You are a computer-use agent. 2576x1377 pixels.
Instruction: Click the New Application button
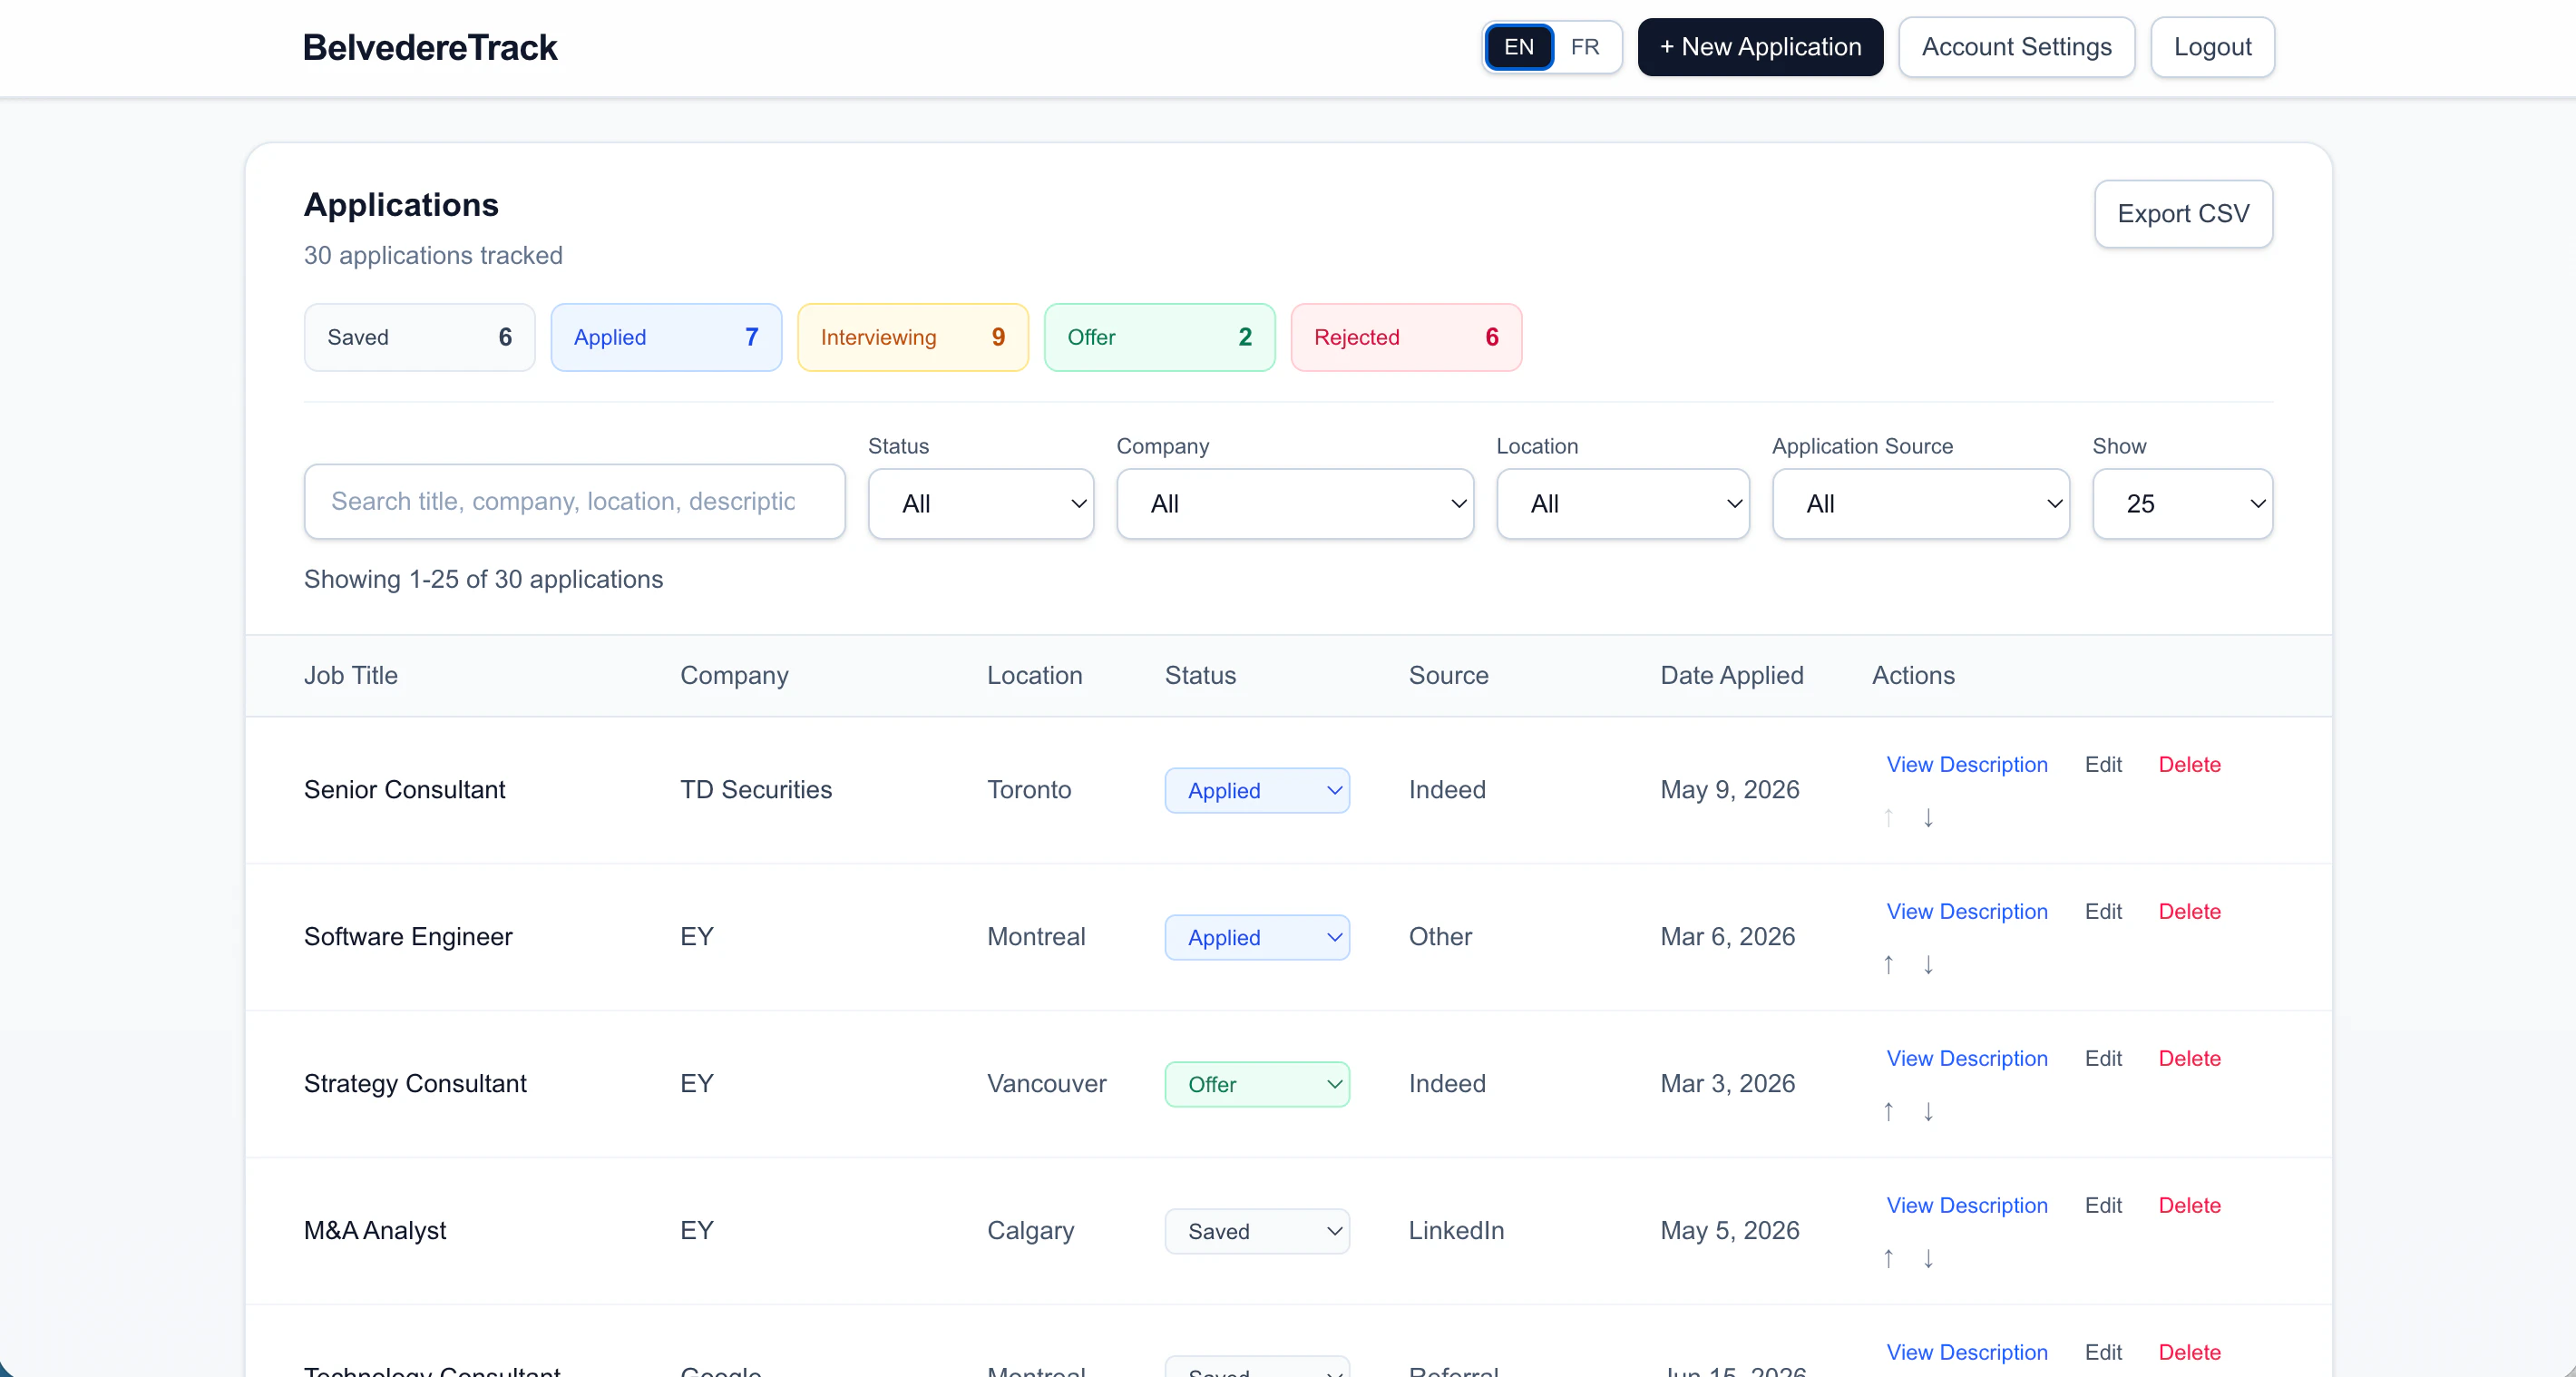point(1760,47)
